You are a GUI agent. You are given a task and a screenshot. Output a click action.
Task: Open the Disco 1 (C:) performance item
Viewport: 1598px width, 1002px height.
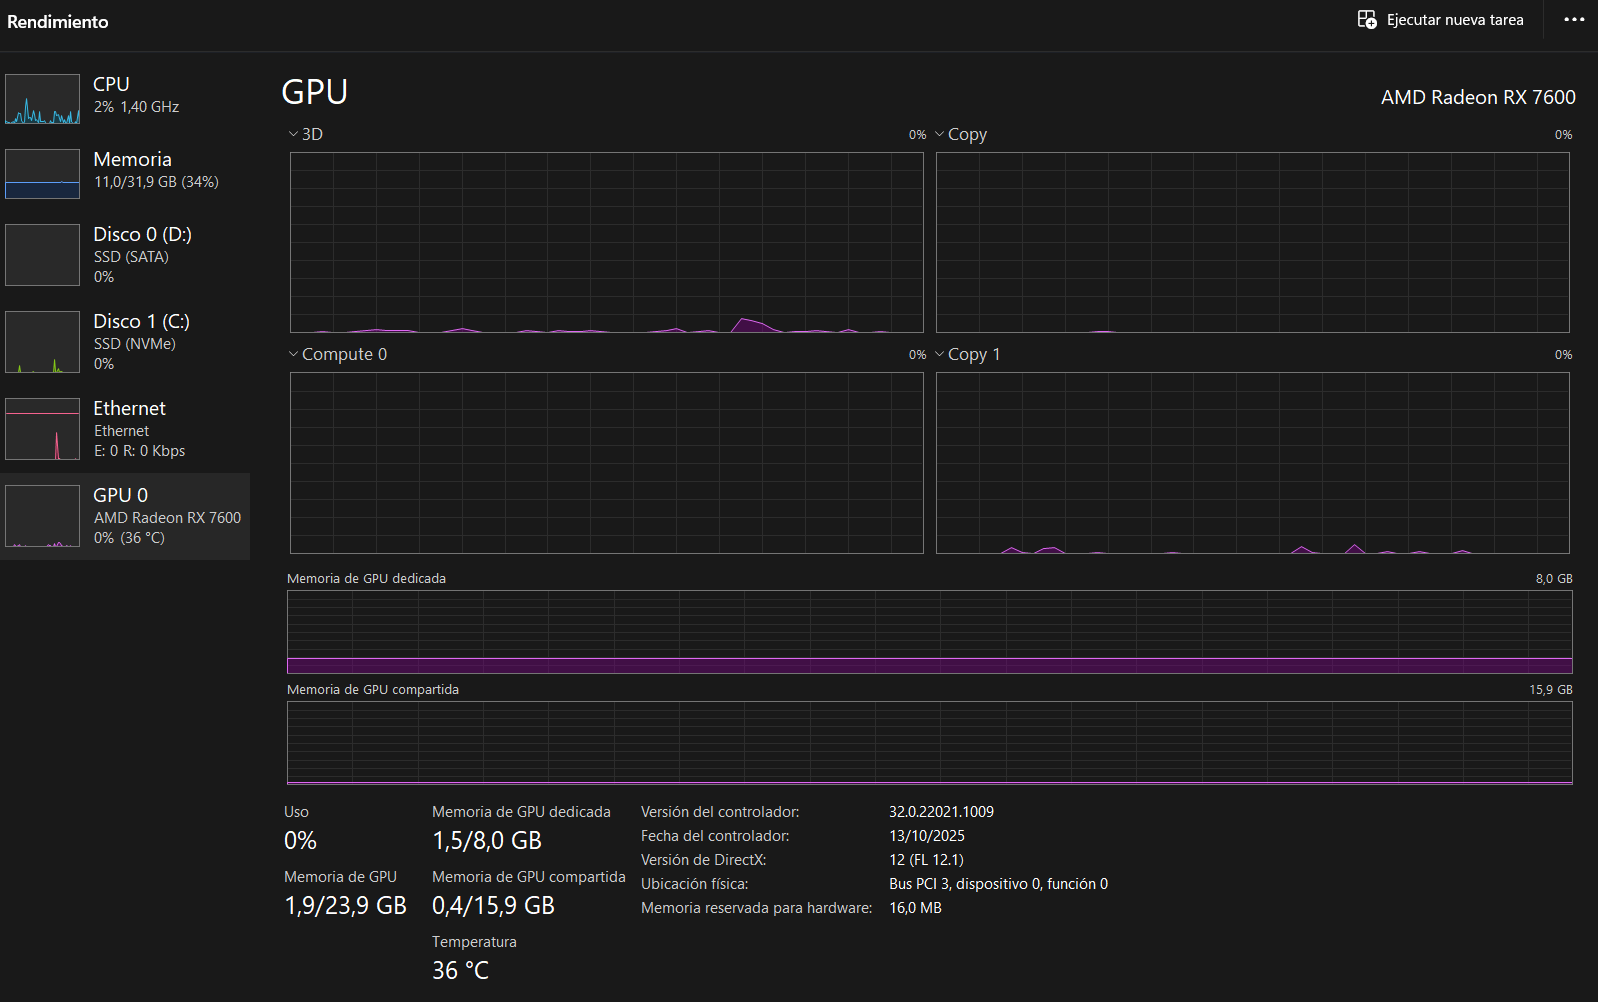141,322
